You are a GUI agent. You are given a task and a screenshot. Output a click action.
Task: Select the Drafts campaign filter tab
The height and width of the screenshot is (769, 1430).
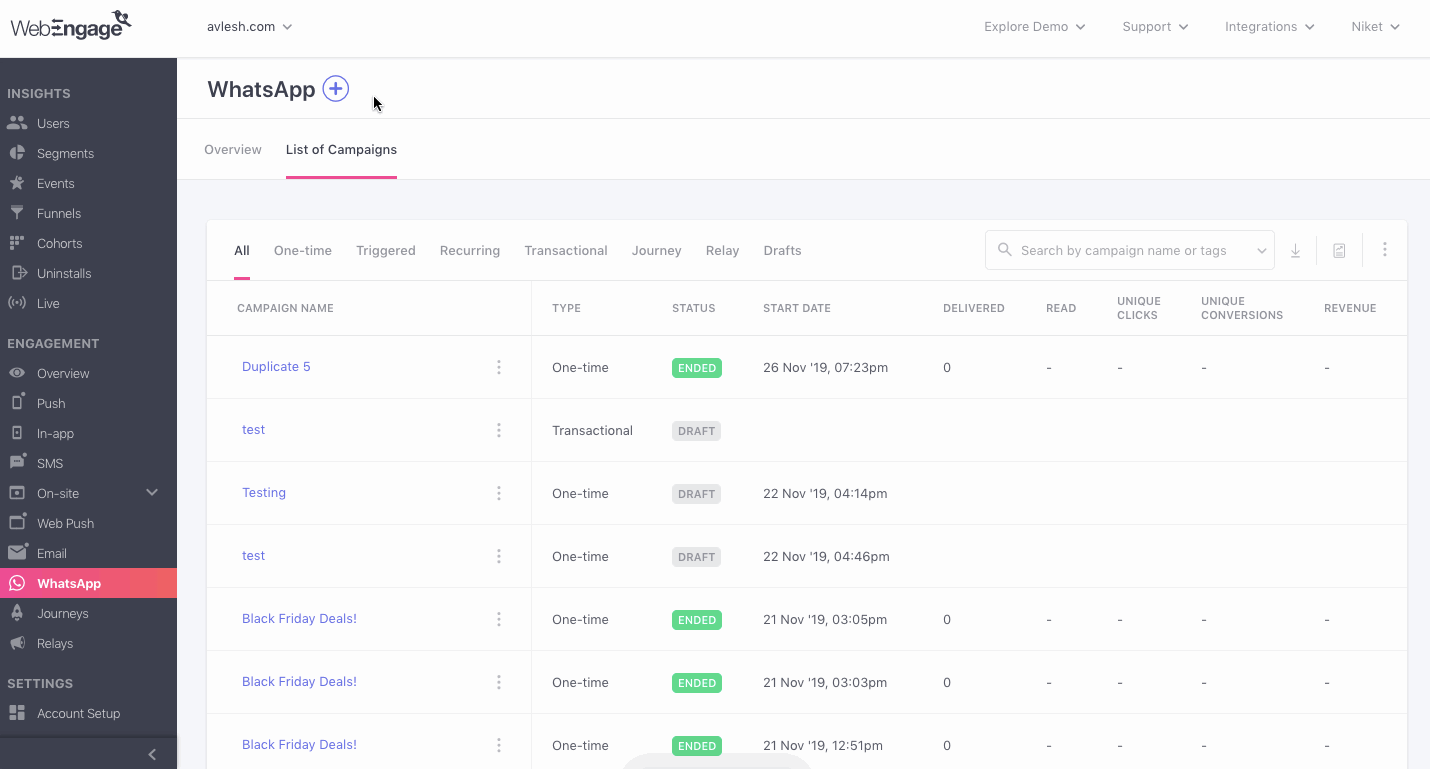(x=782, y=250)
